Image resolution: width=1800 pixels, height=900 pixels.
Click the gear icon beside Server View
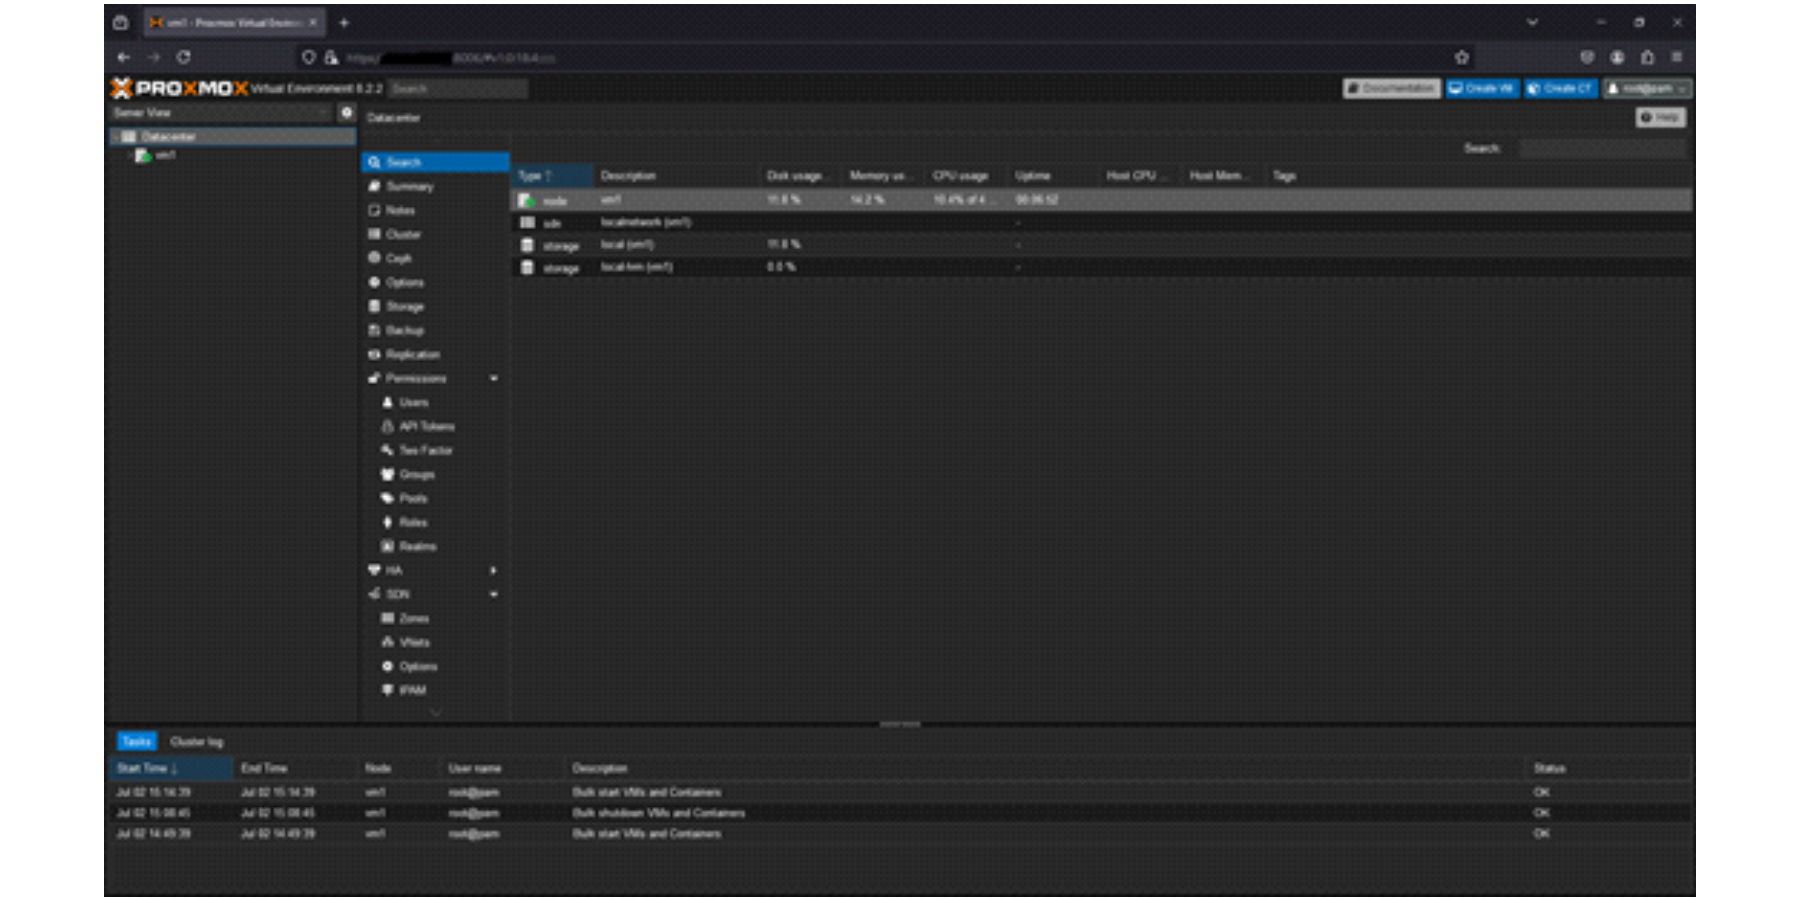click(346, 113)
